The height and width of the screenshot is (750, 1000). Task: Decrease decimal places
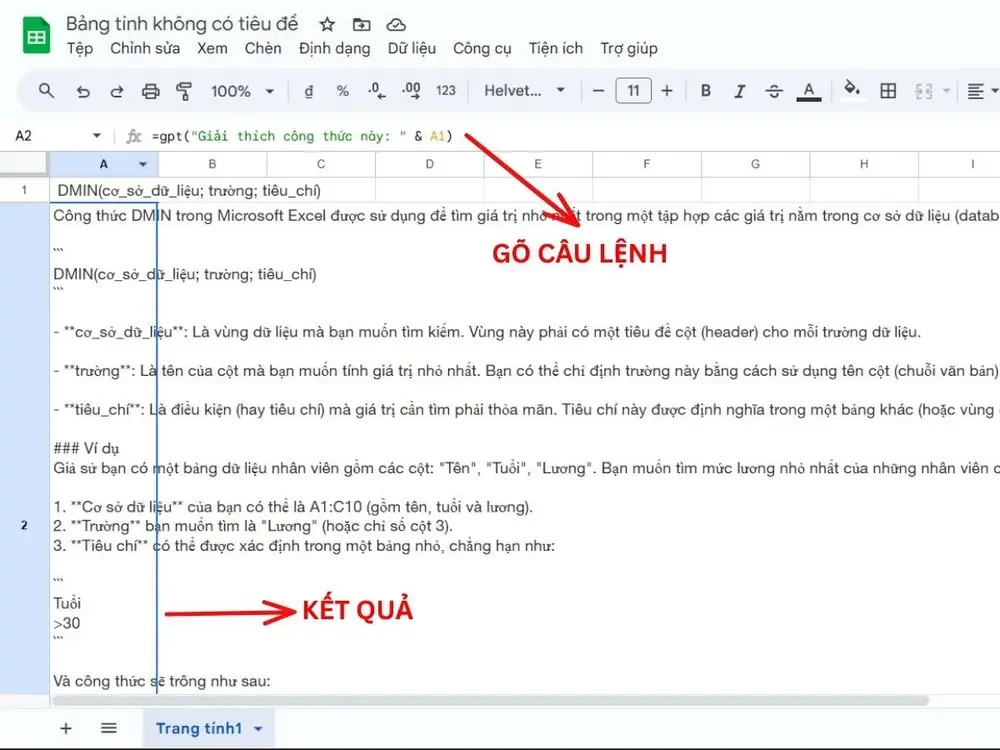point(376,91)
